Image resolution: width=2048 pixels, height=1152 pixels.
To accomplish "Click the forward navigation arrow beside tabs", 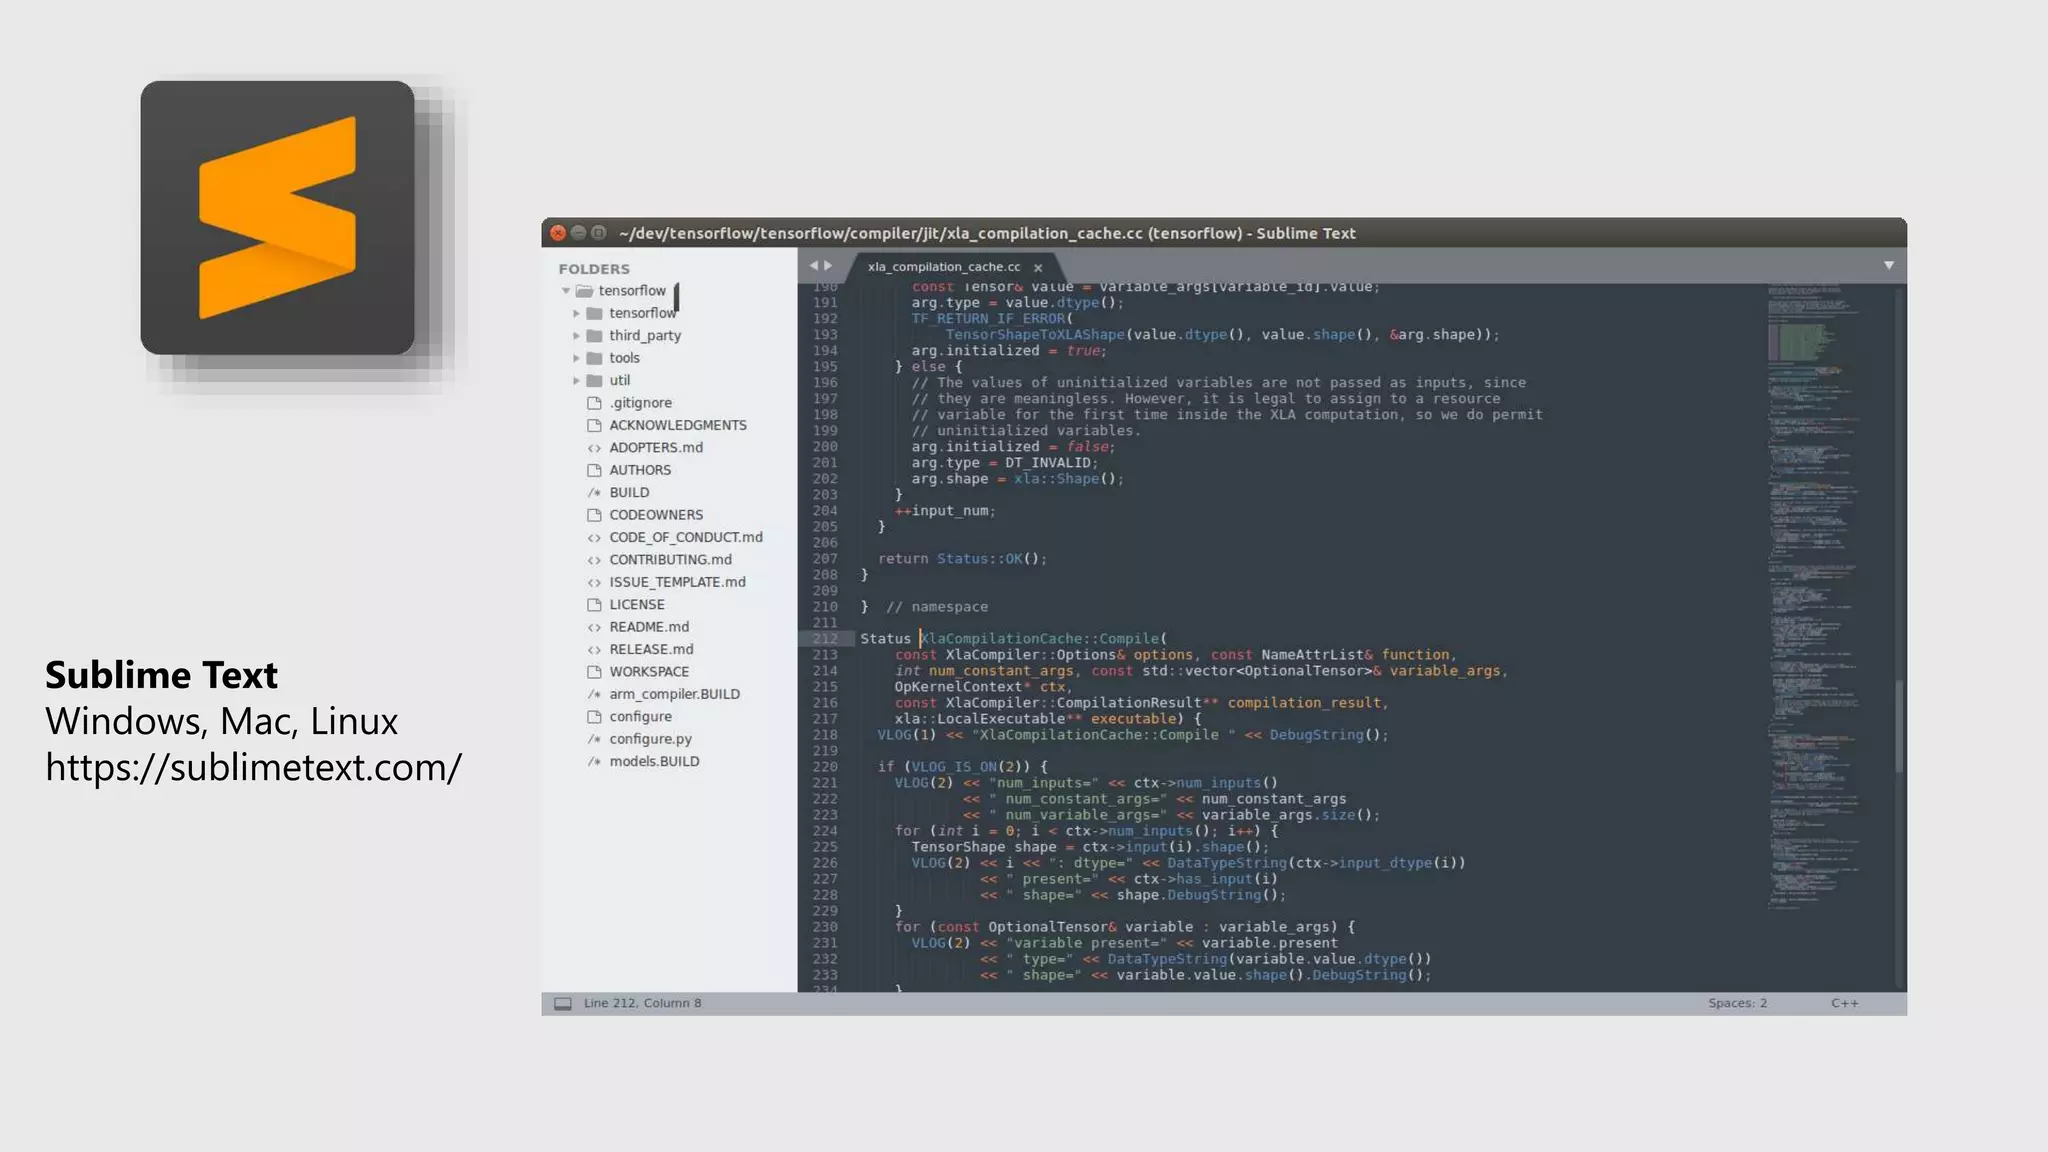I will pos(828,265).
